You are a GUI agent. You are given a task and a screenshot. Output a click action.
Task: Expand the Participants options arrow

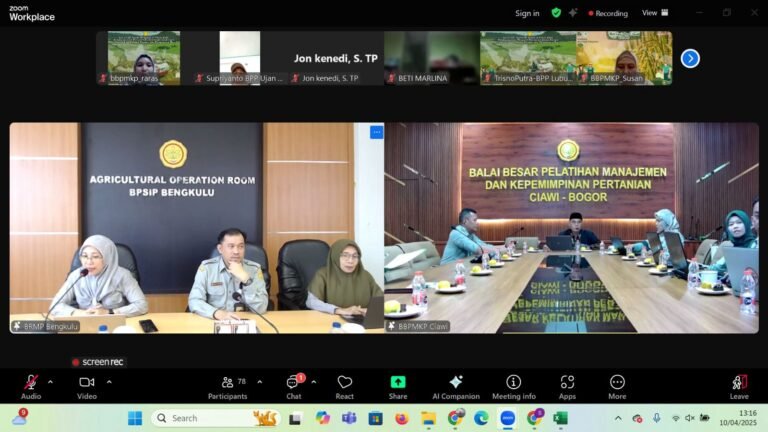[x=260, y=381]
